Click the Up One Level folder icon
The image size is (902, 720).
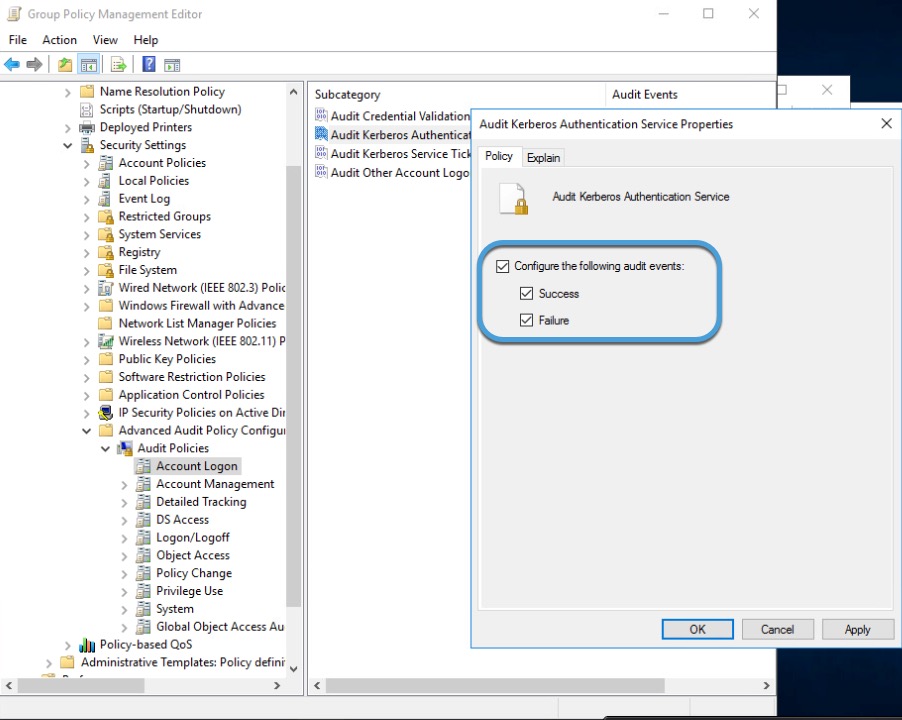coord(65,65)
